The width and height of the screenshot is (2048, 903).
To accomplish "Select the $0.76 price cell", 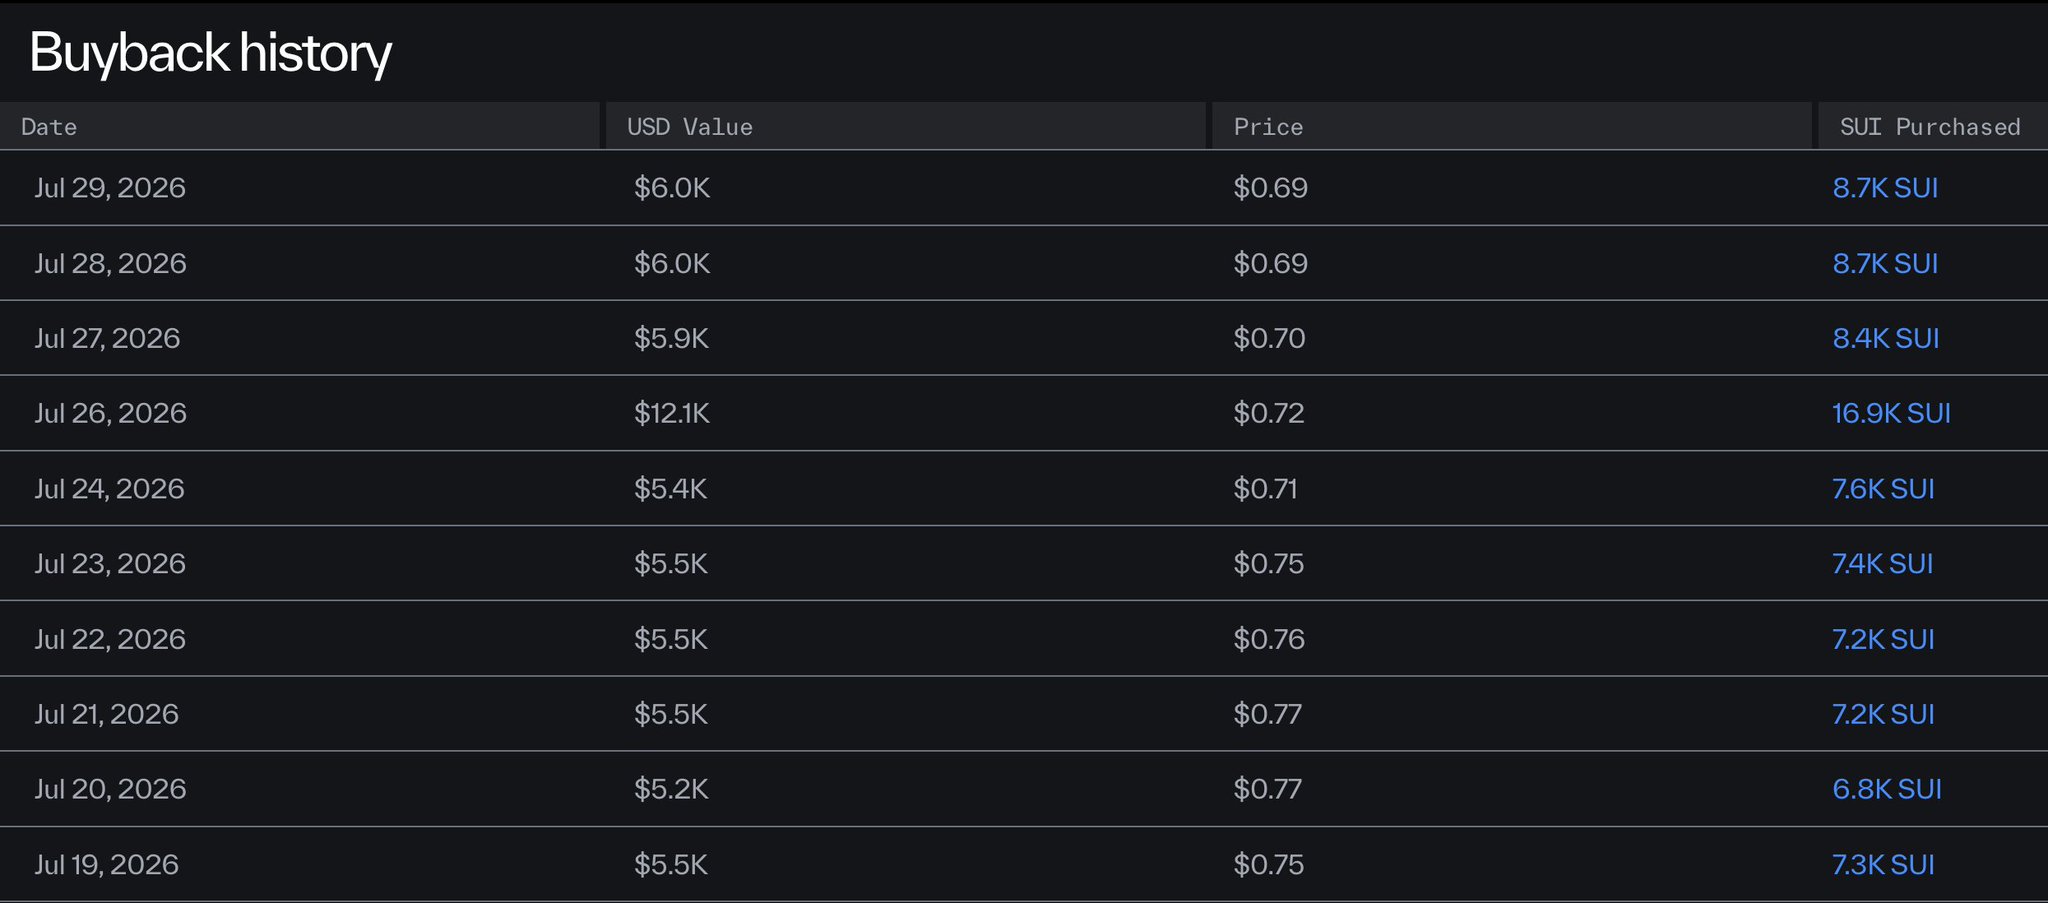I will pos(1269,639).
